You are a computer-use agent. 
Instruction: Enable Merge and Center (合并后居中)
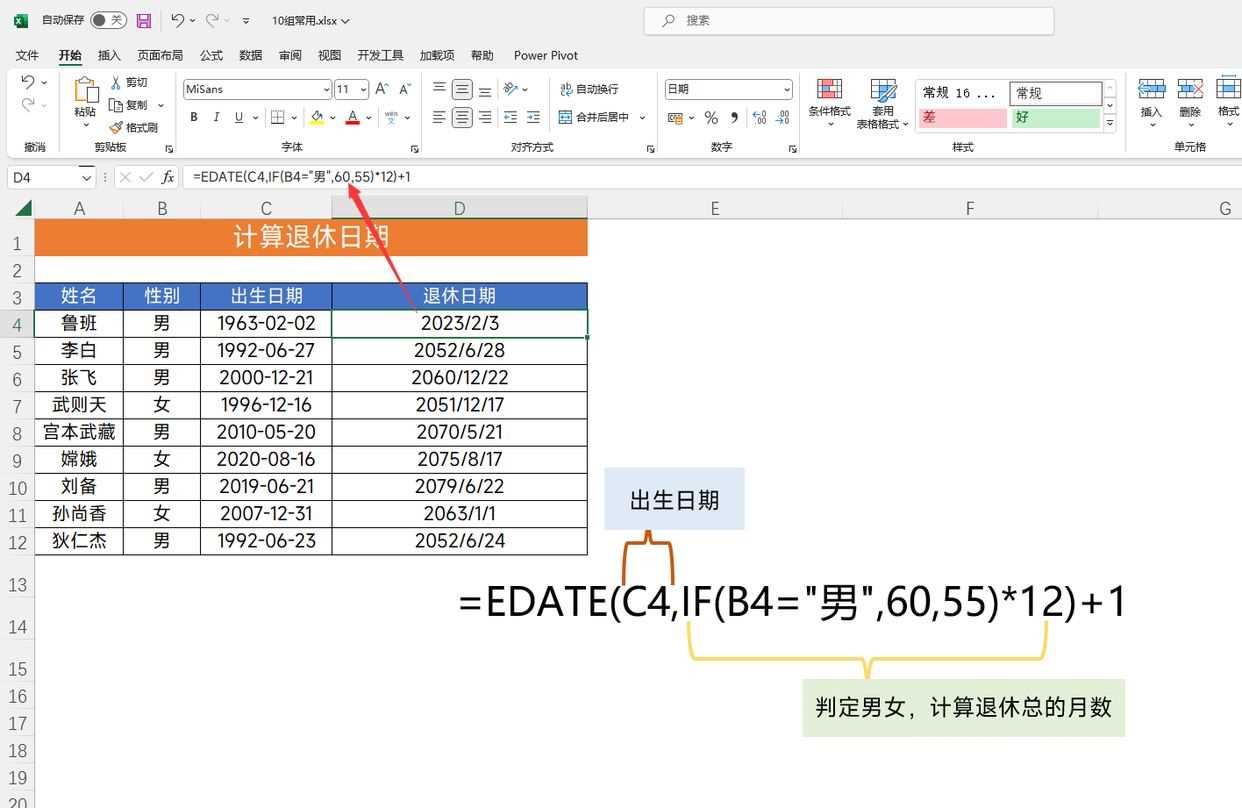tap(598, 117)
